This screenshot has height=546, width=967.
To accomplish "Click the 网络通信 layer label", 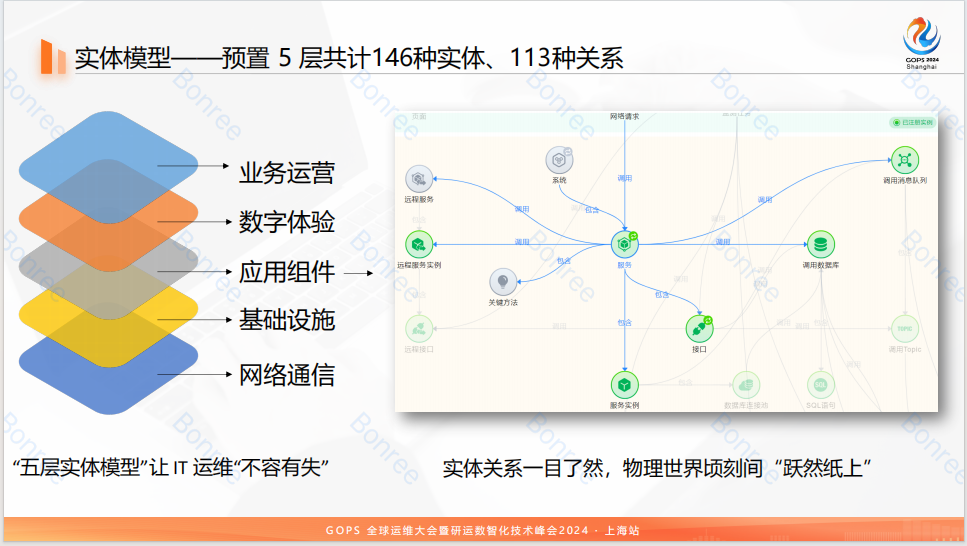I will click(x=287, y=375).
